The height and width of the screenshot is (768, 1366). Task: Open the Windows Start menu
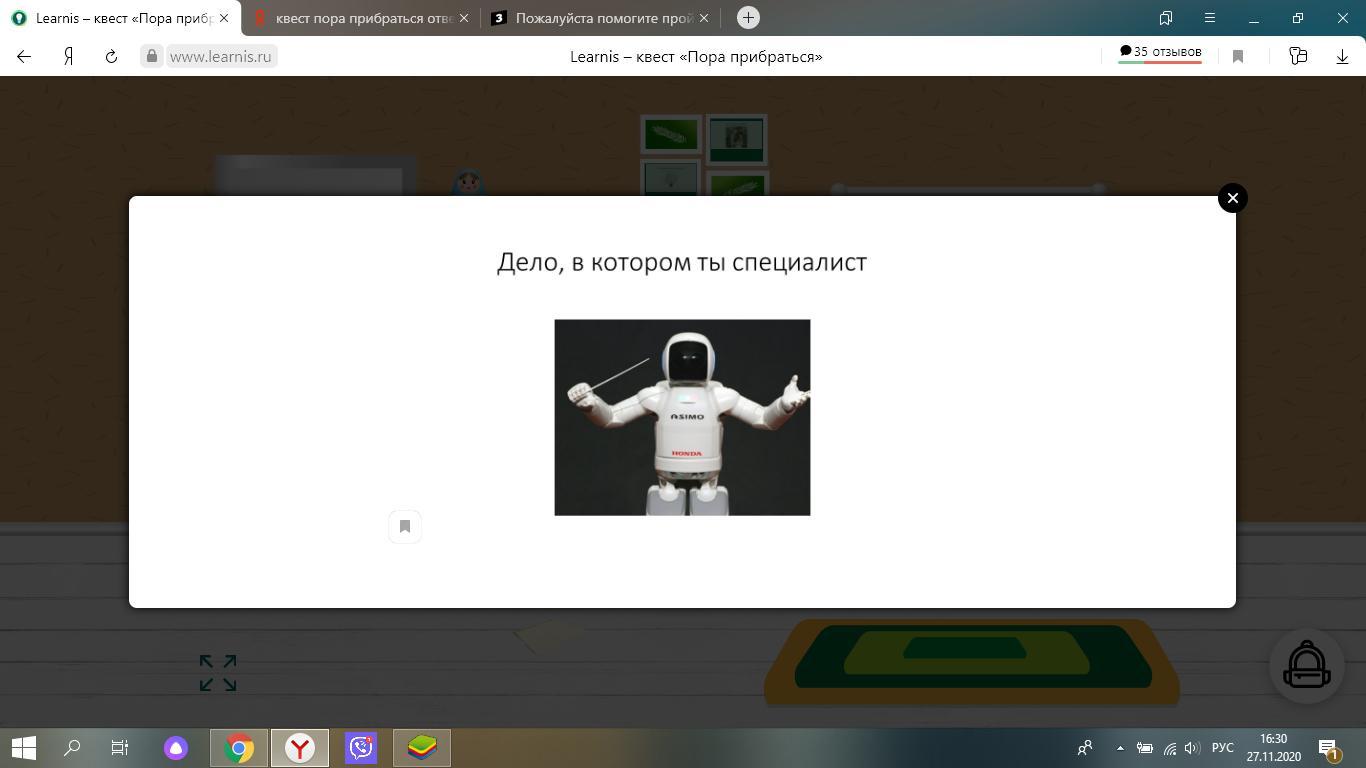(24, 748)
